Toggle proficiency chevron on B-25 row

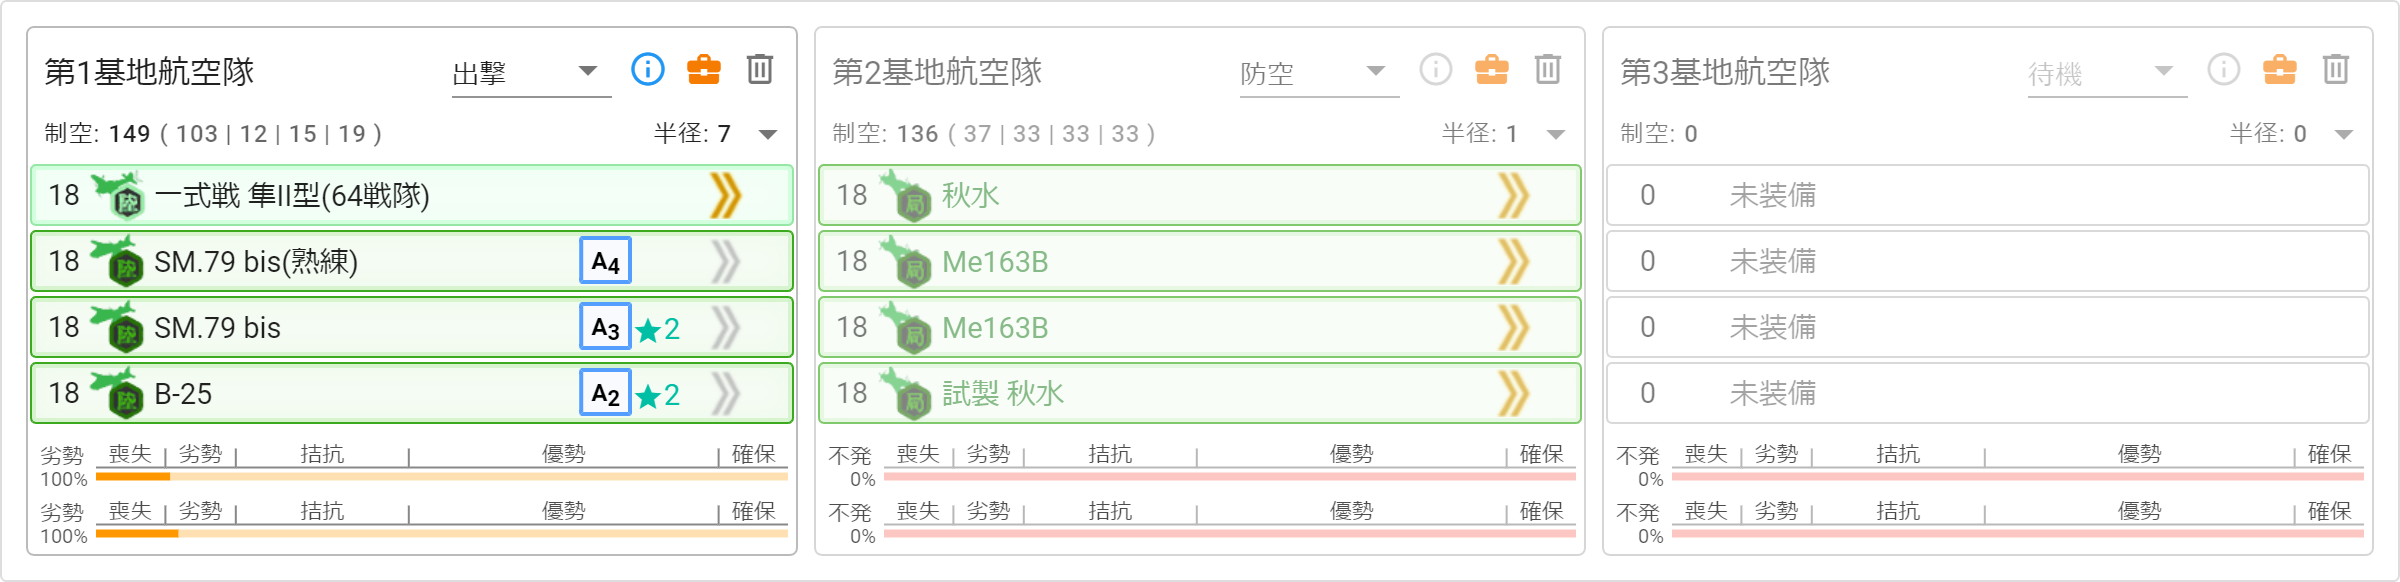(x=725, y=394)
